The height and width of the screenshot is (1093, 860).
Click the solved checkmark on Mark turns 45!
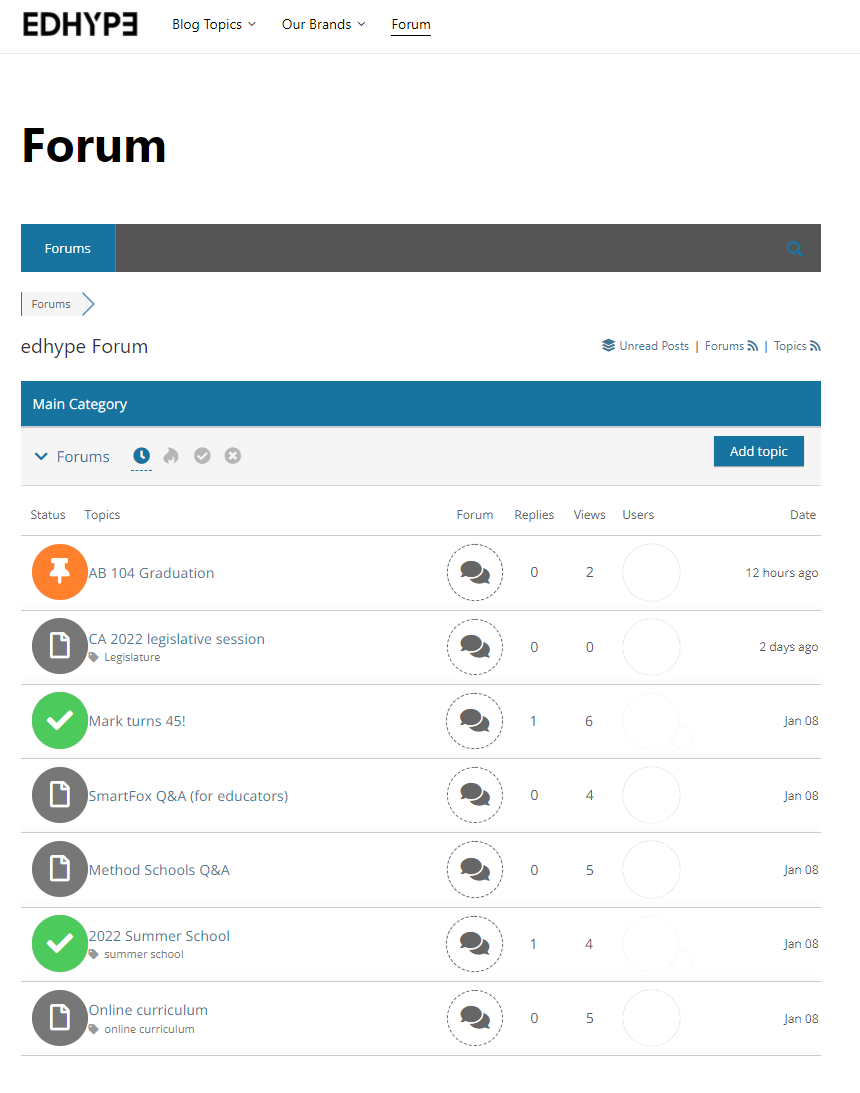click(59, 720)
